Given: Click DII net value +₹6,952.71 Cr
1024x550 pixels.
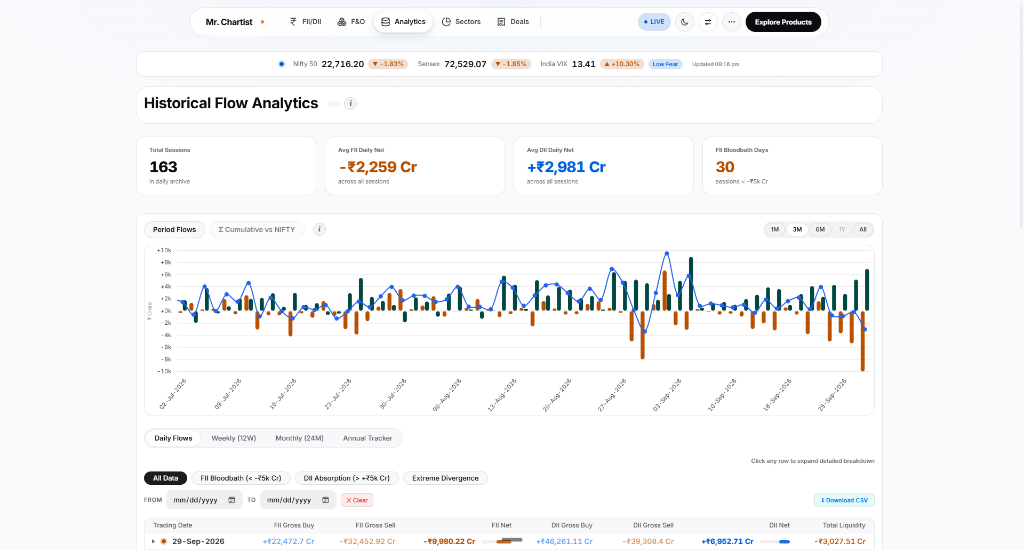Looking at the screenshot, I should tap(728, 542).
